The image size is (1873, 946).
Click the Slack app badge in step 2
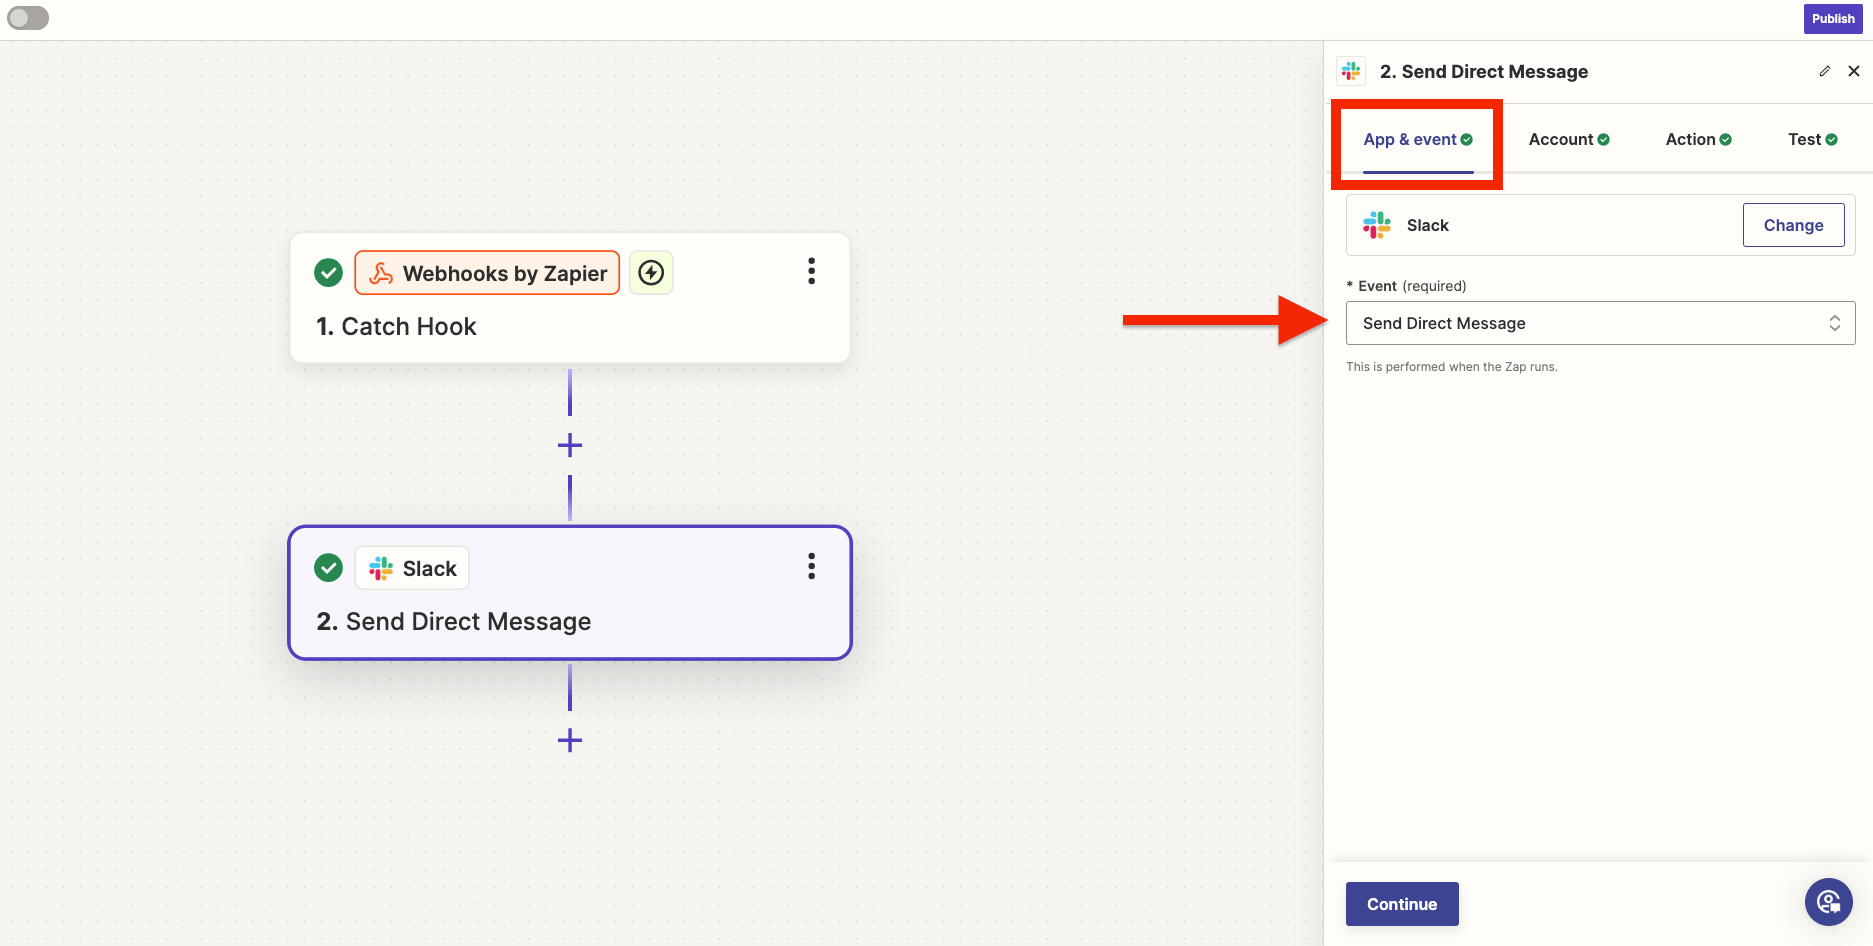point(412,568)
